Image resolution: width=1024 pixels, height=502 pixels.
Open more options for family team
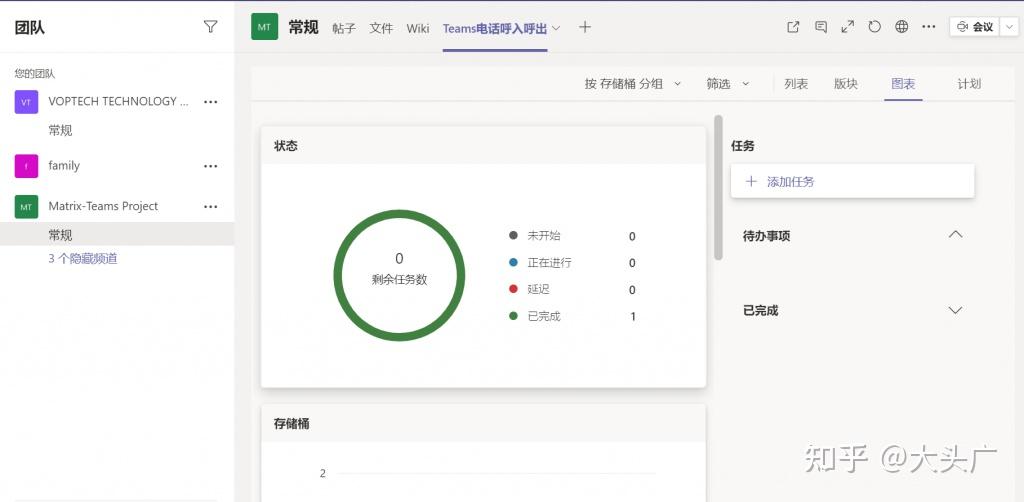(210, 166)
